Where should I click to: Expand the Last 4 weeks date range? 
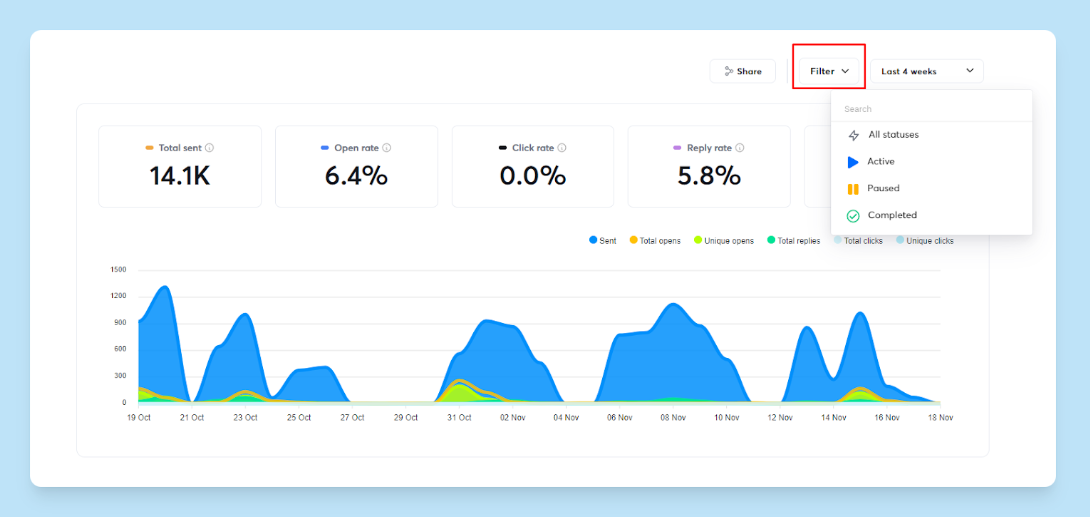point(927,71)
